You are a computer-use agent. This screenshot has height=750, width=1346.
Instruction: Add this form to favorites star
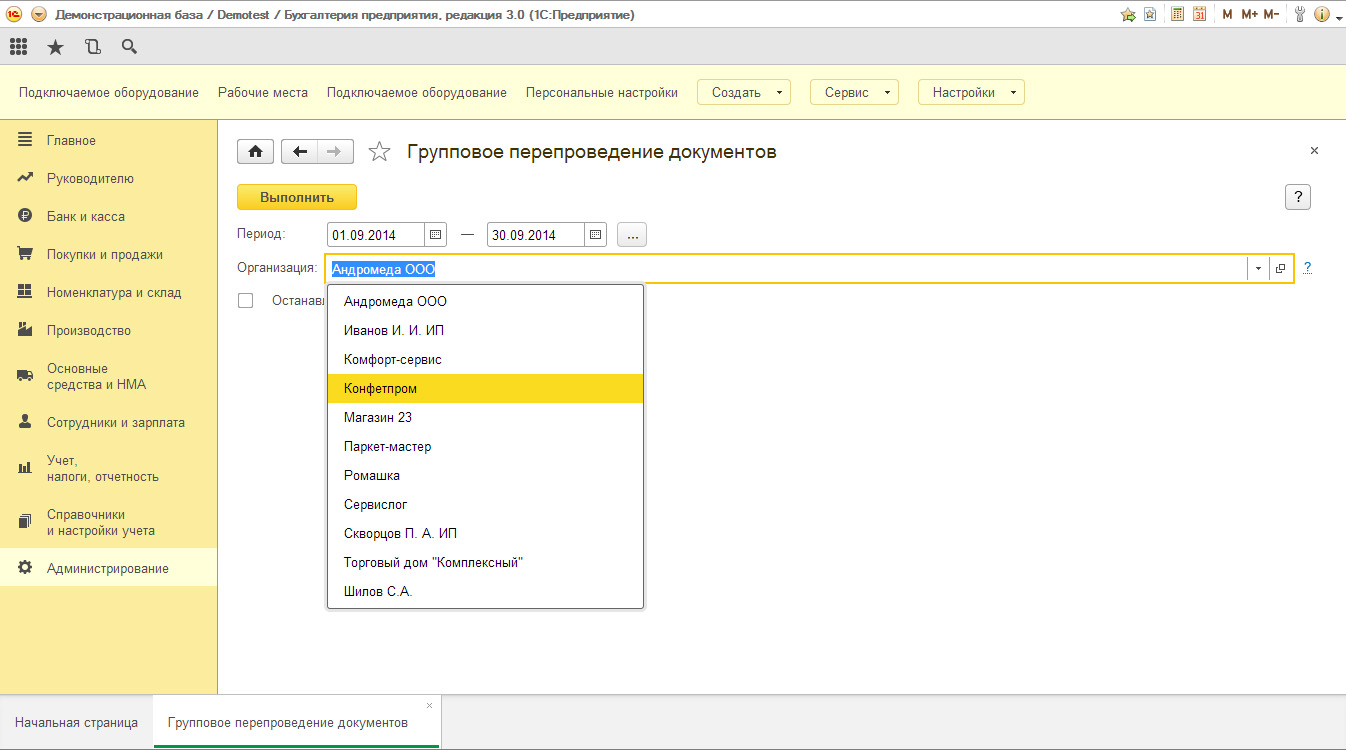379,151
